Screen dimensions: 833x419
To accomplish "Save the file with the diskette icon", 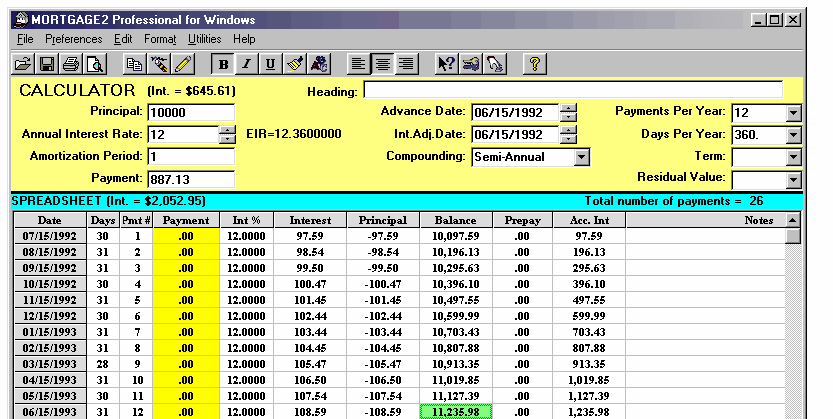I will point(47,64).
